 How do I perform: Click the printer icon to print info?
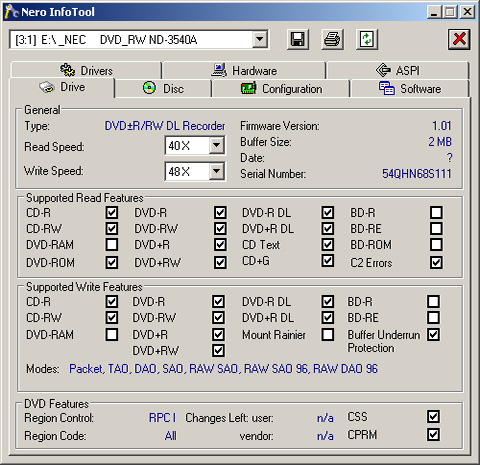click(332, 40)
